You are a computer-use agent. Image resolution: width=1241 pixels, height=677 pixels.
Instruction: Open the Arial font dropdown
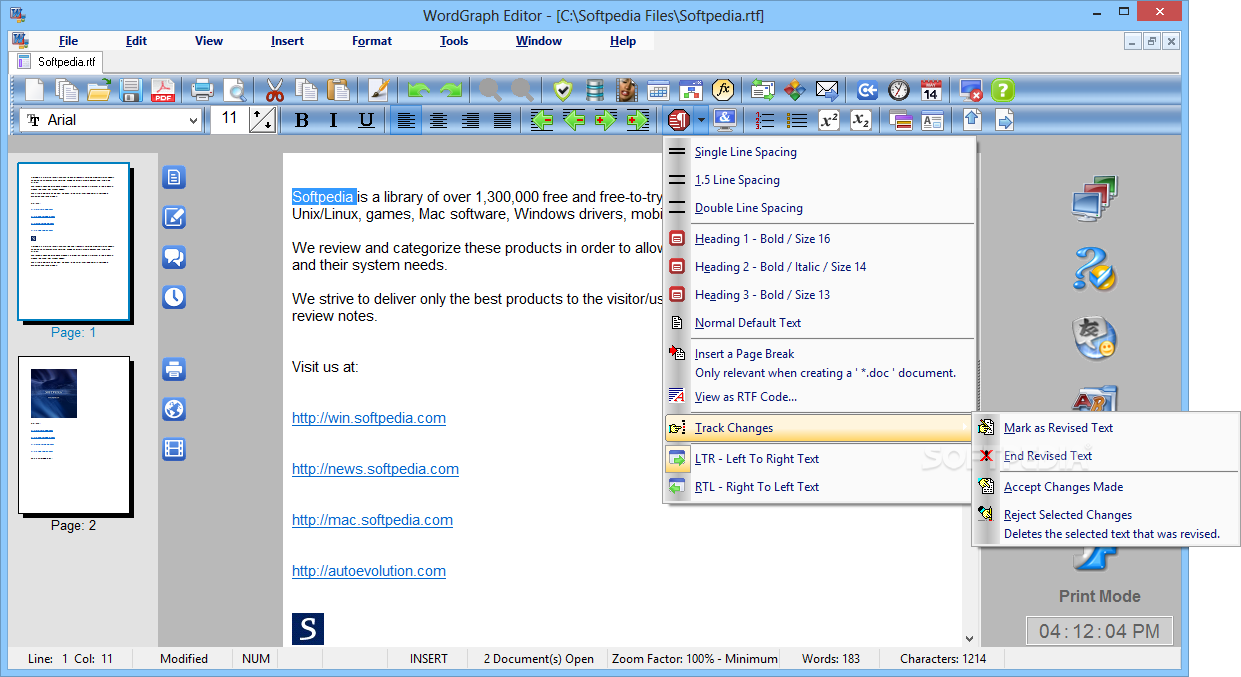click(193, 120)
